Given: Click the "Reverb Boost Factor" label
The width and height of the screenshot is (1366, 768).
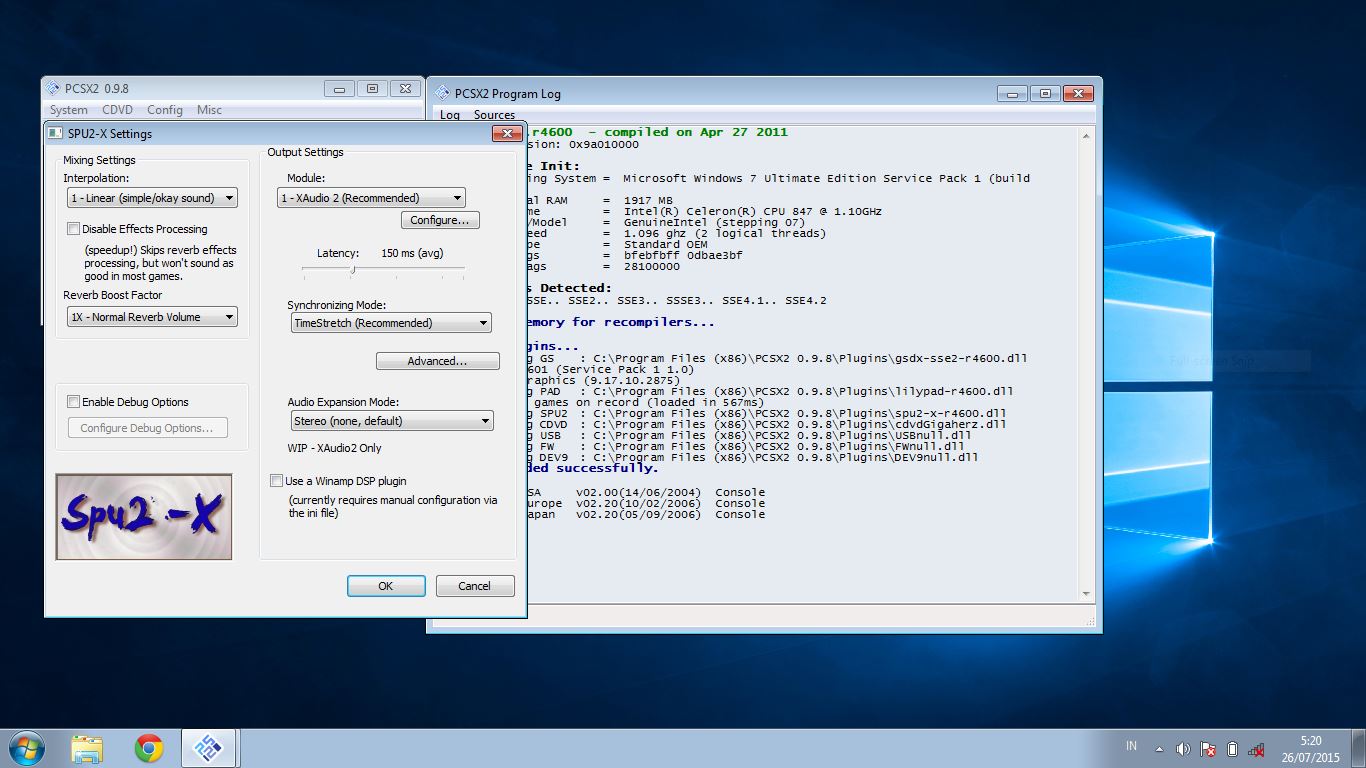Looking at the screenshot, I should coord(112,296).
